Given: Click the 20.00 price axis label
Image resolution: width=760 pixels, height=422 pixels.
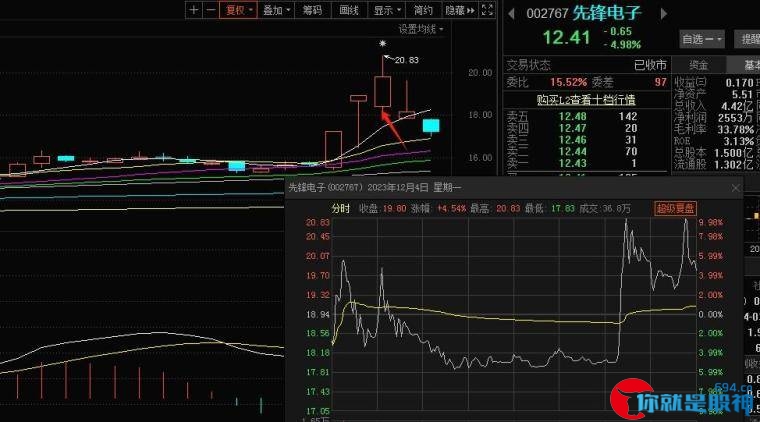Looking at the screenshot, I should click(480, 73).
